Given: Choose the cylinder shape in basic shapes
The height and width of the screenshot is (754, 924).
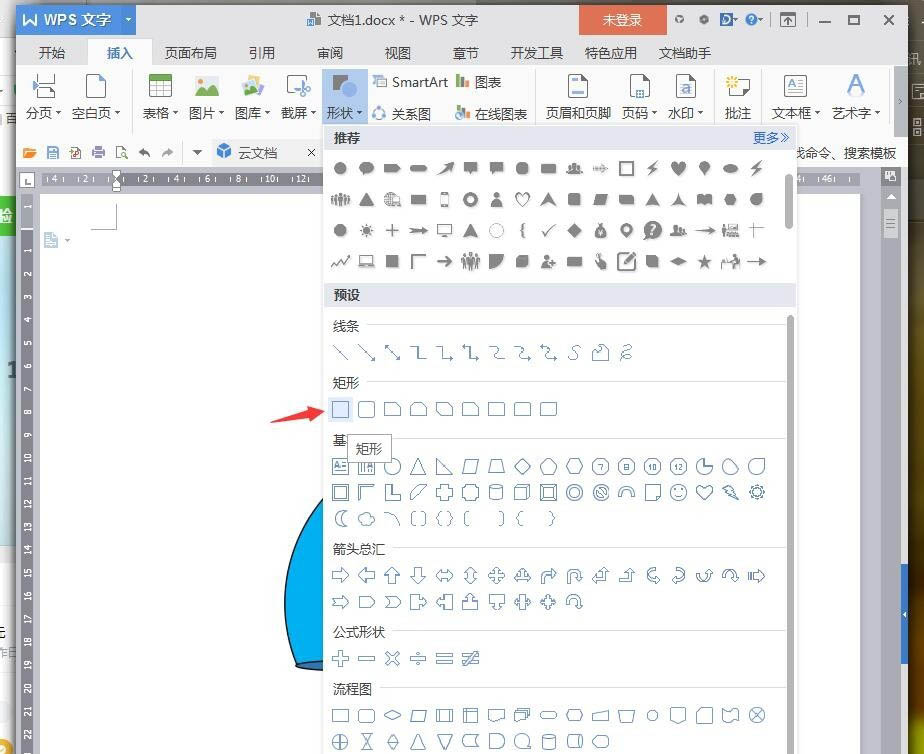Looking at the screenshot, I should pos(497,492).
